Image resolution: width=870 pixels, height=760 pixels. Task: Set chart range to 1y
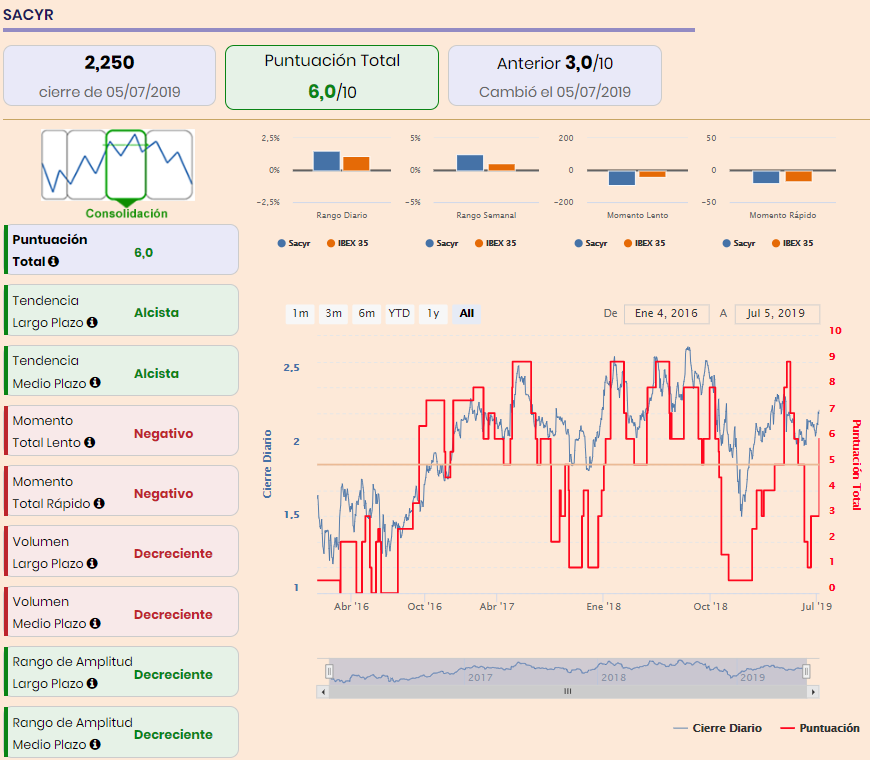point(433,313)
